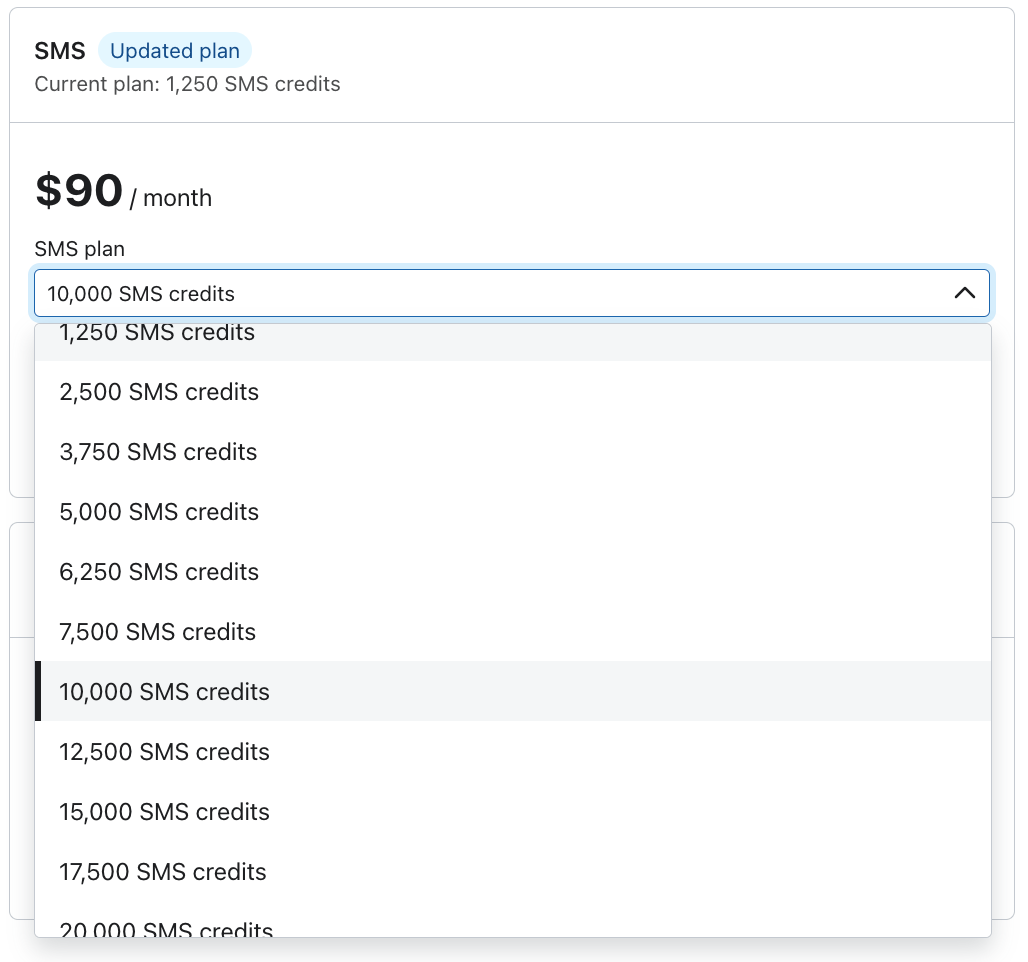Viewport: 1028px width, 962px height.
Task: Select the partially visible 20,000 SMS credits option
Action: pos(166,928)
